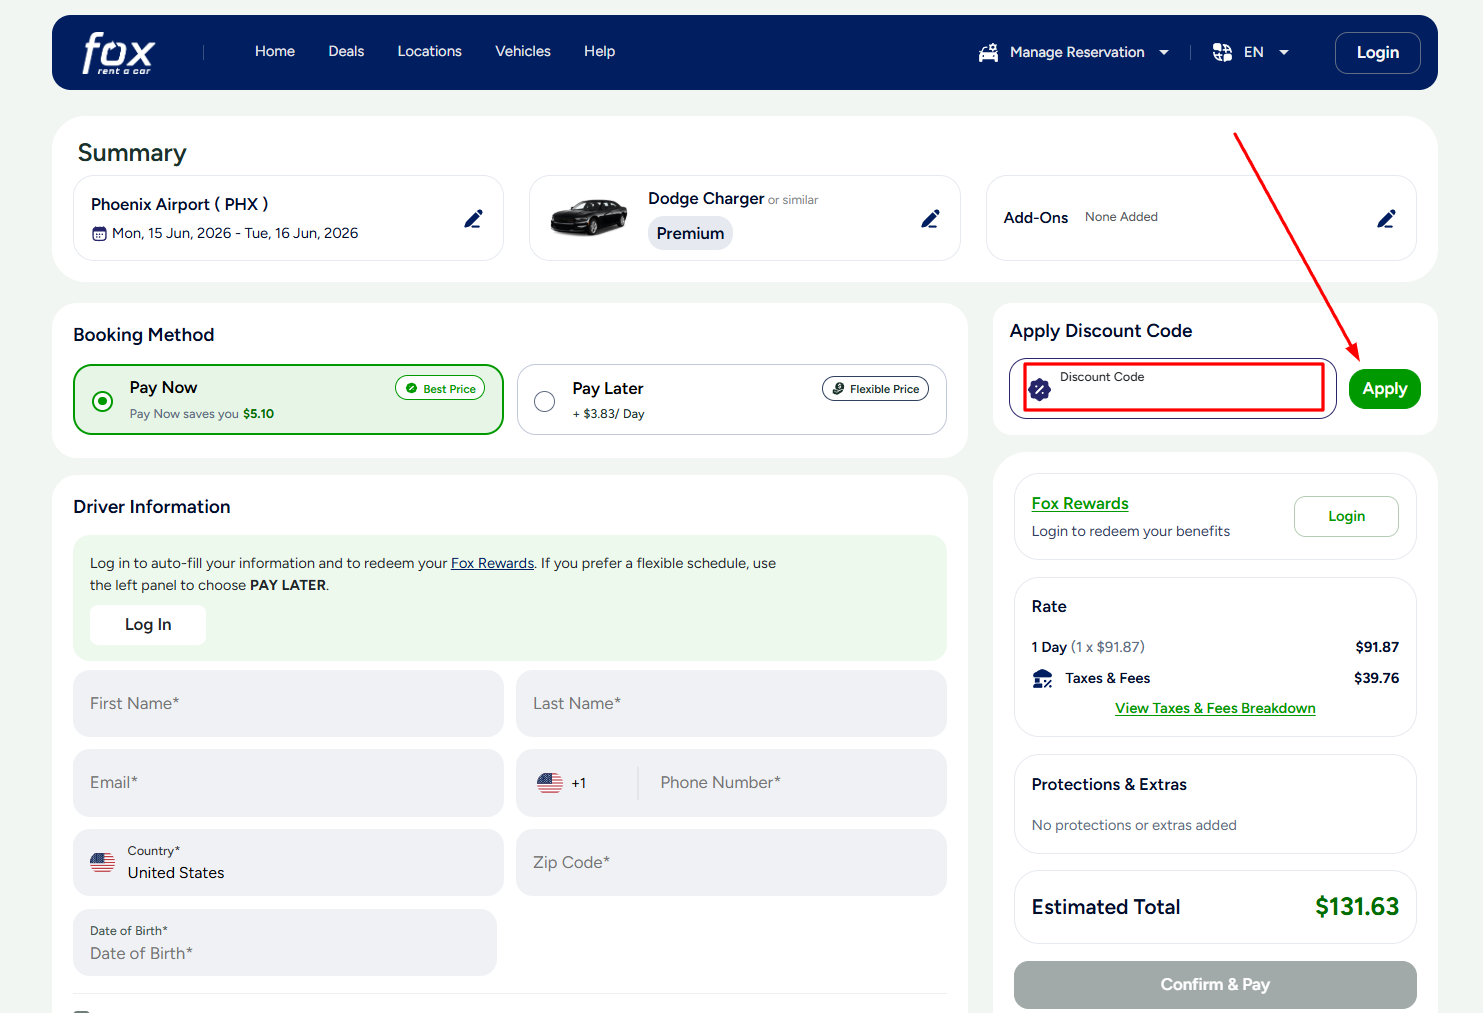Click the Best Price badge
Viewport: 1483px width, 1013px height.
[x=440, y=388]
